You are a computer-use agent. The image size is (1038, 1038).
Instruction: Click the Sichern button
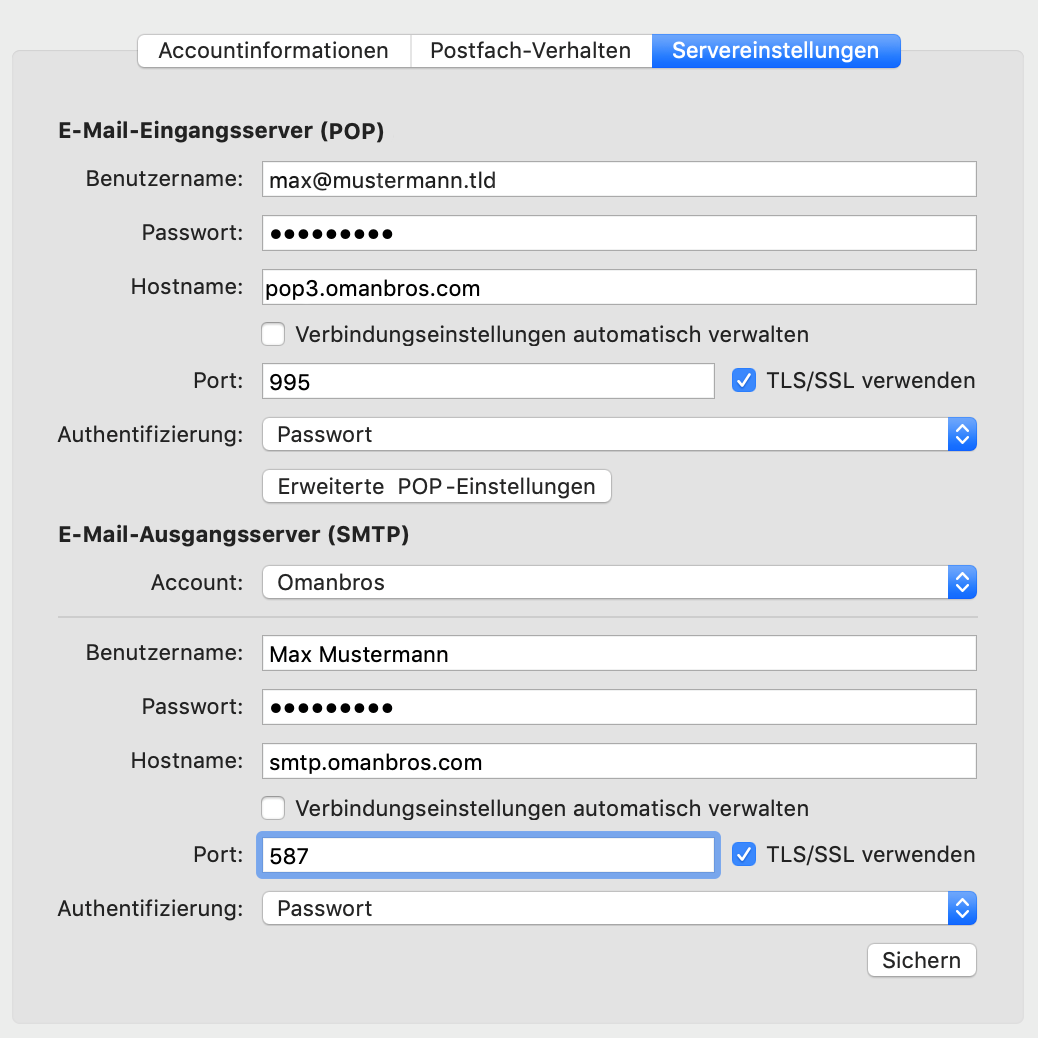tap(921, 960)
